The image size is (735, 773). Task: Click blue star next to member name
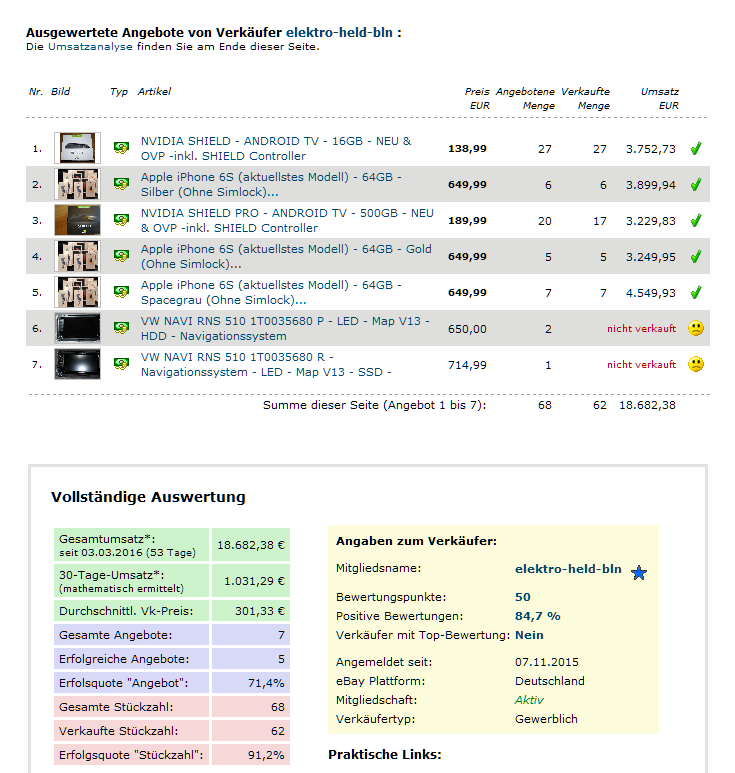coord(639,573)
